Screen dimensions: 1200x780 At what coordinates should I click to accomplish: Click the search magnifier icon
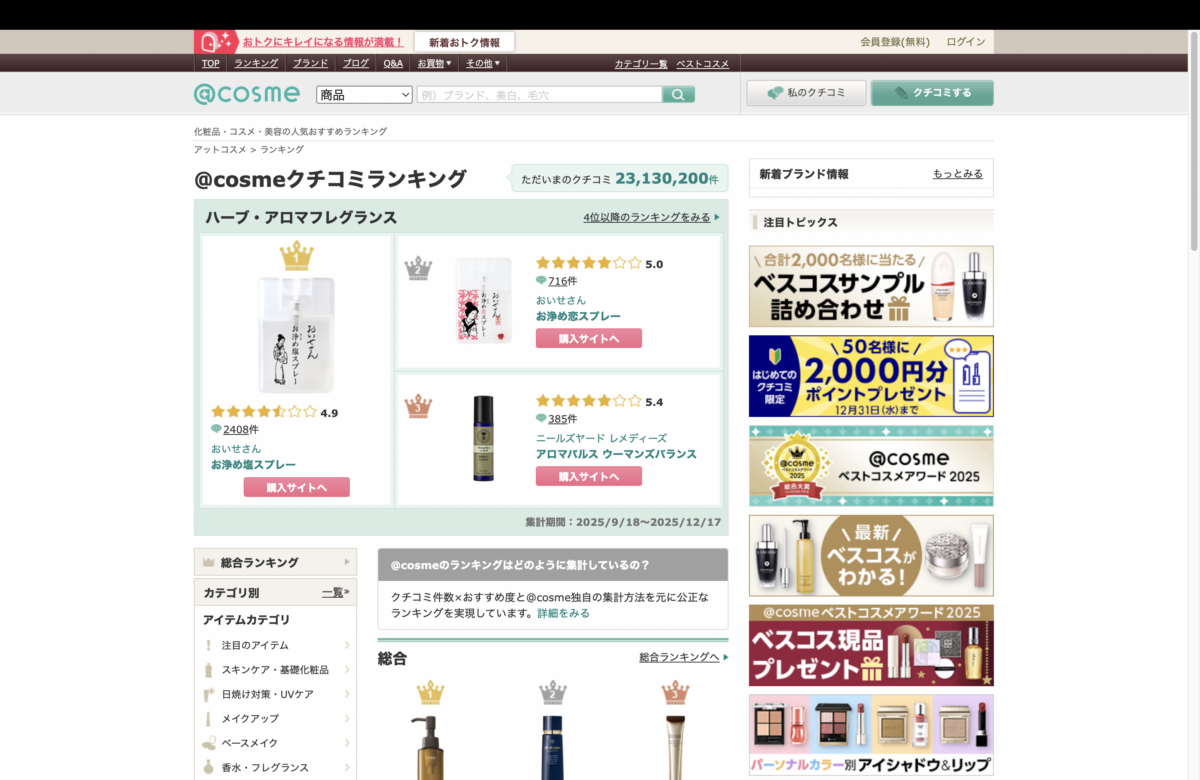click(x=678, y=93)
